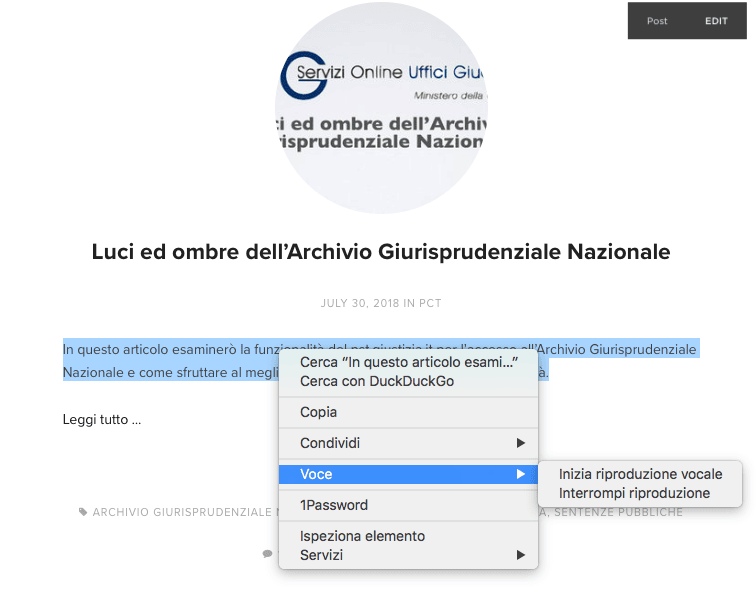Expand the Voce submenu arrow
Viewport: 756px width, 606px height.
[x=520, y=474]
